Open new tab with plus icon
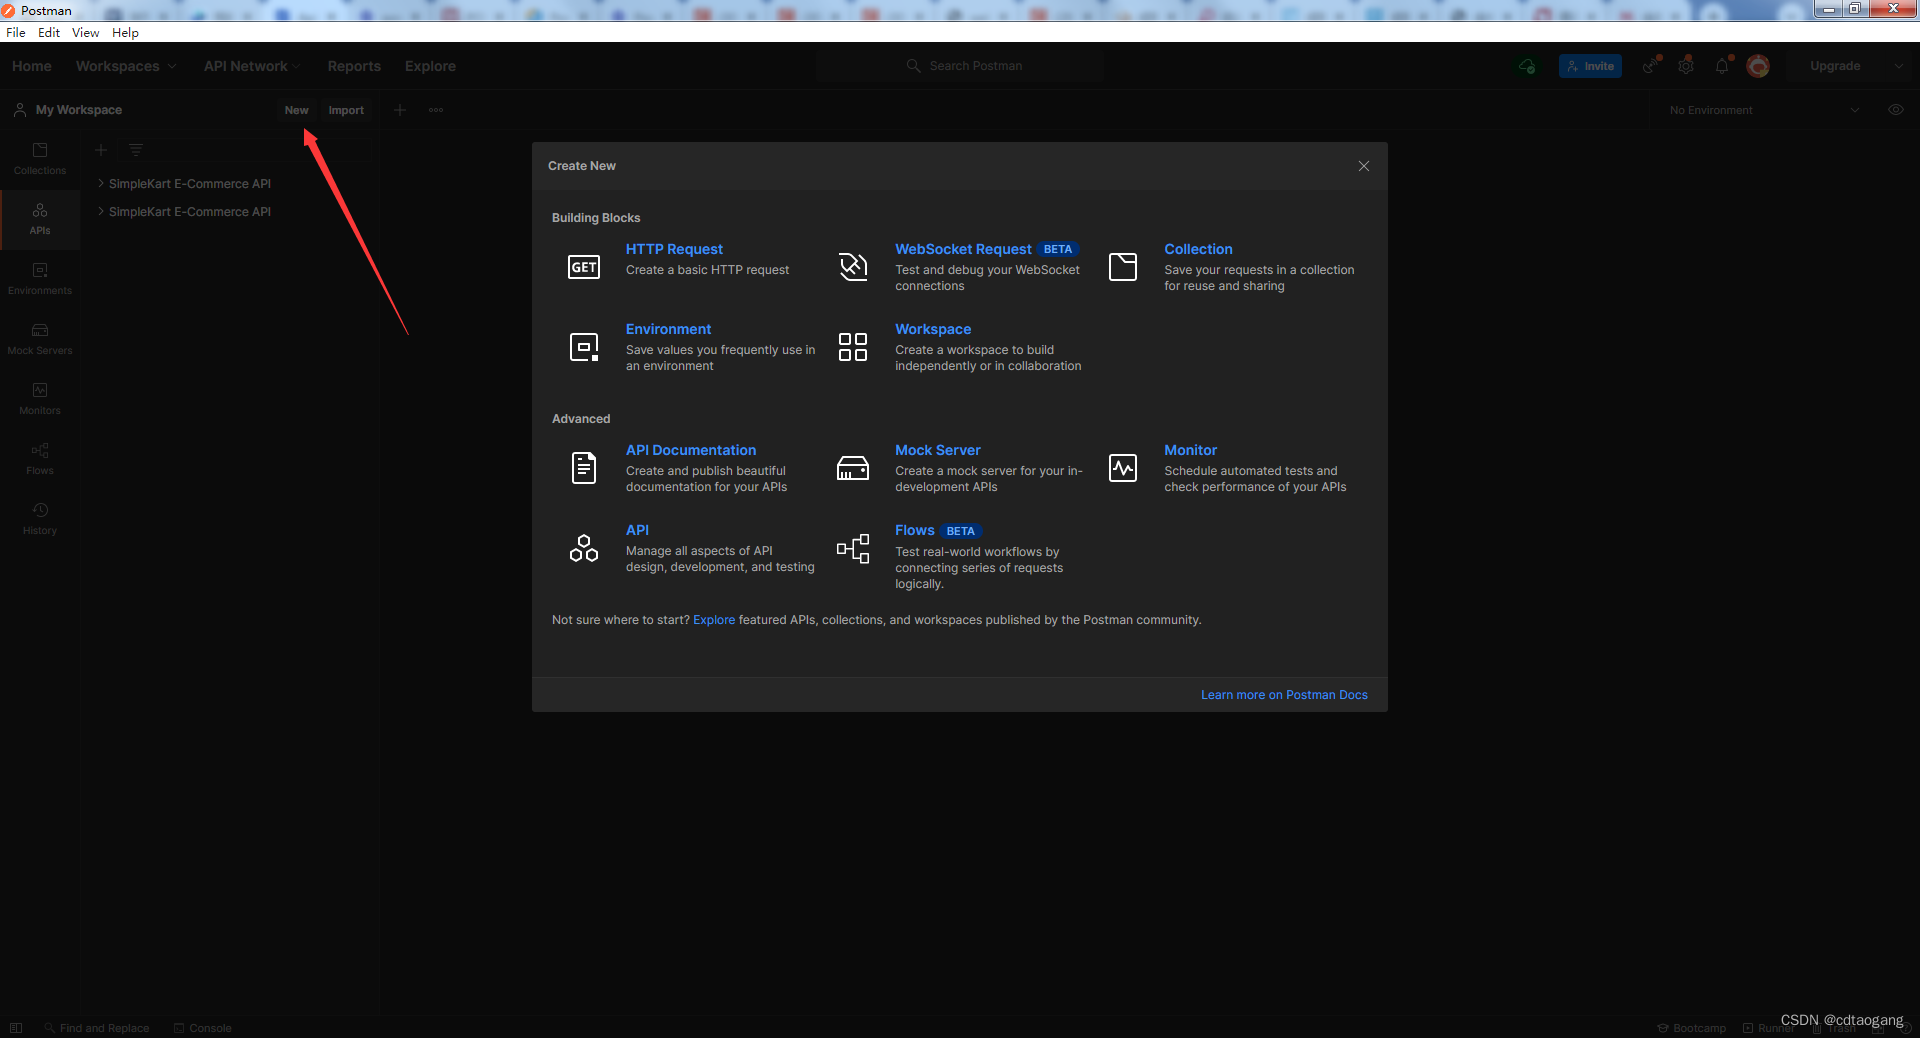The width and height of the screenshot is (1920, 1038). [400, 110]
